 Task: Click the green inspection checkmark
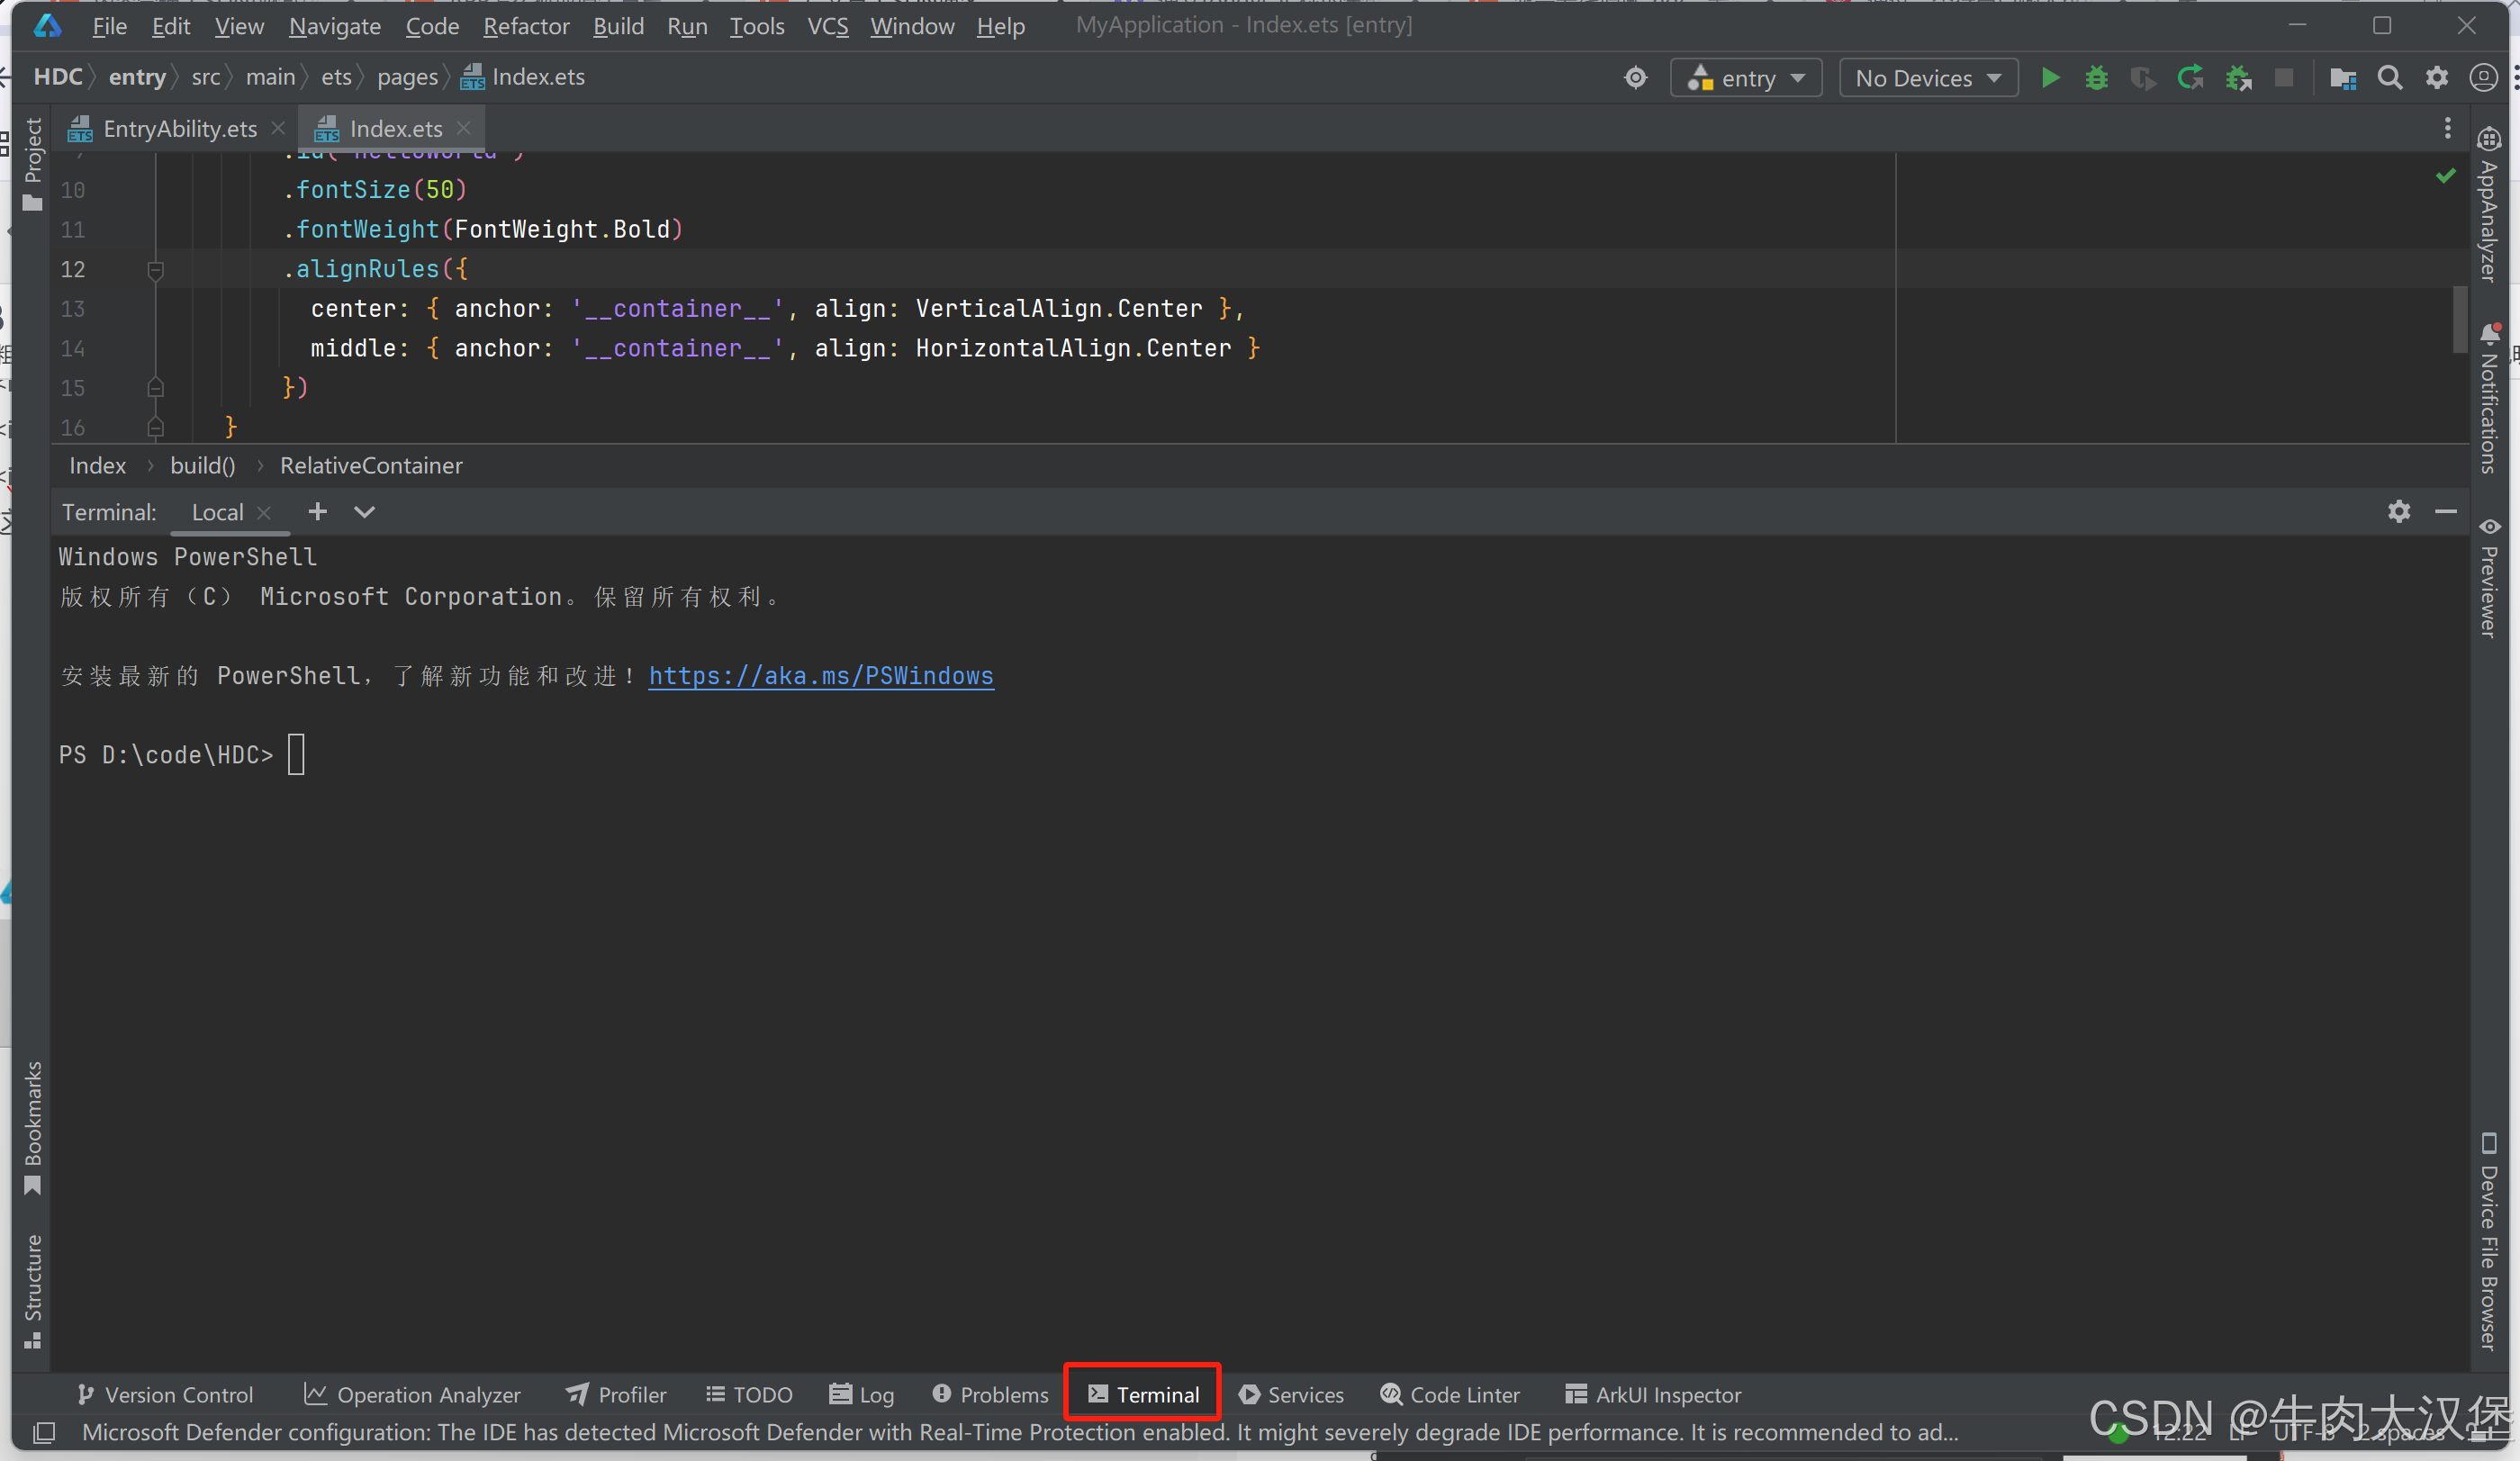click(x=2446, y=176)
